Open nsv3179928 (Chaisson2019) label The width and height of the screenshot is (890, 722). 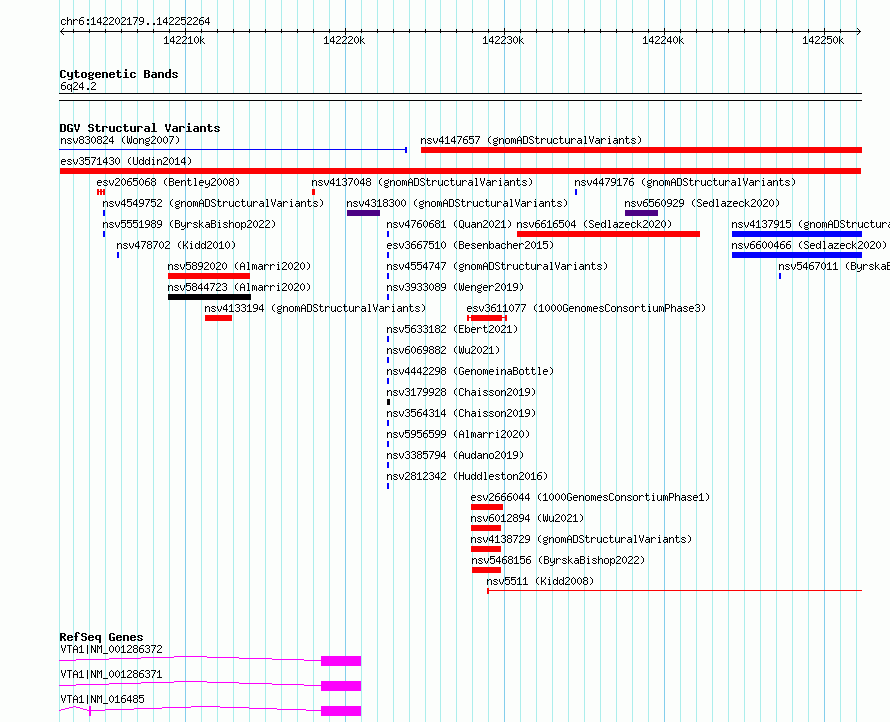(x=461, y=392)
